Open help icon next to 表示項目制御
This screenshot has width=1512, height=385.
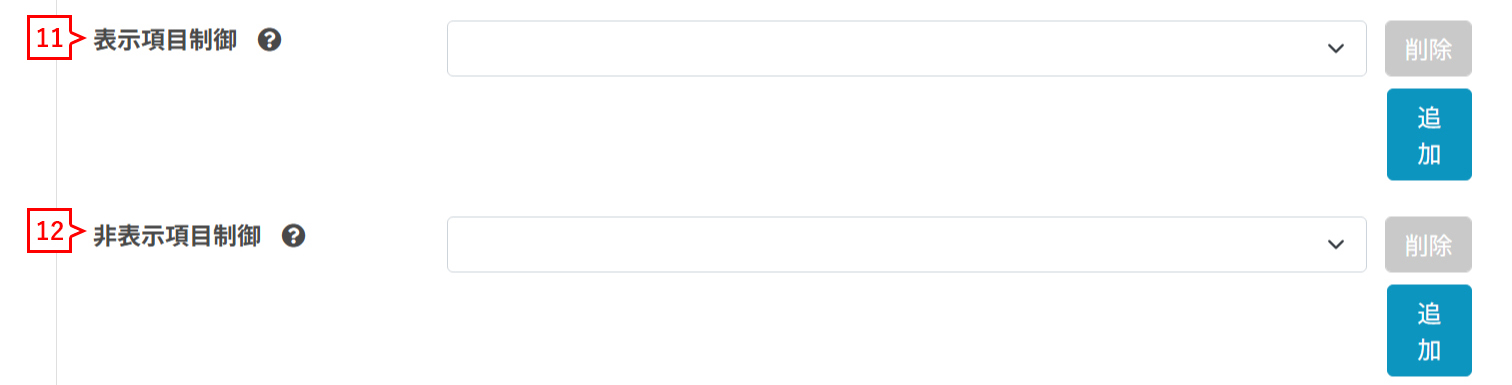point(269,40)
